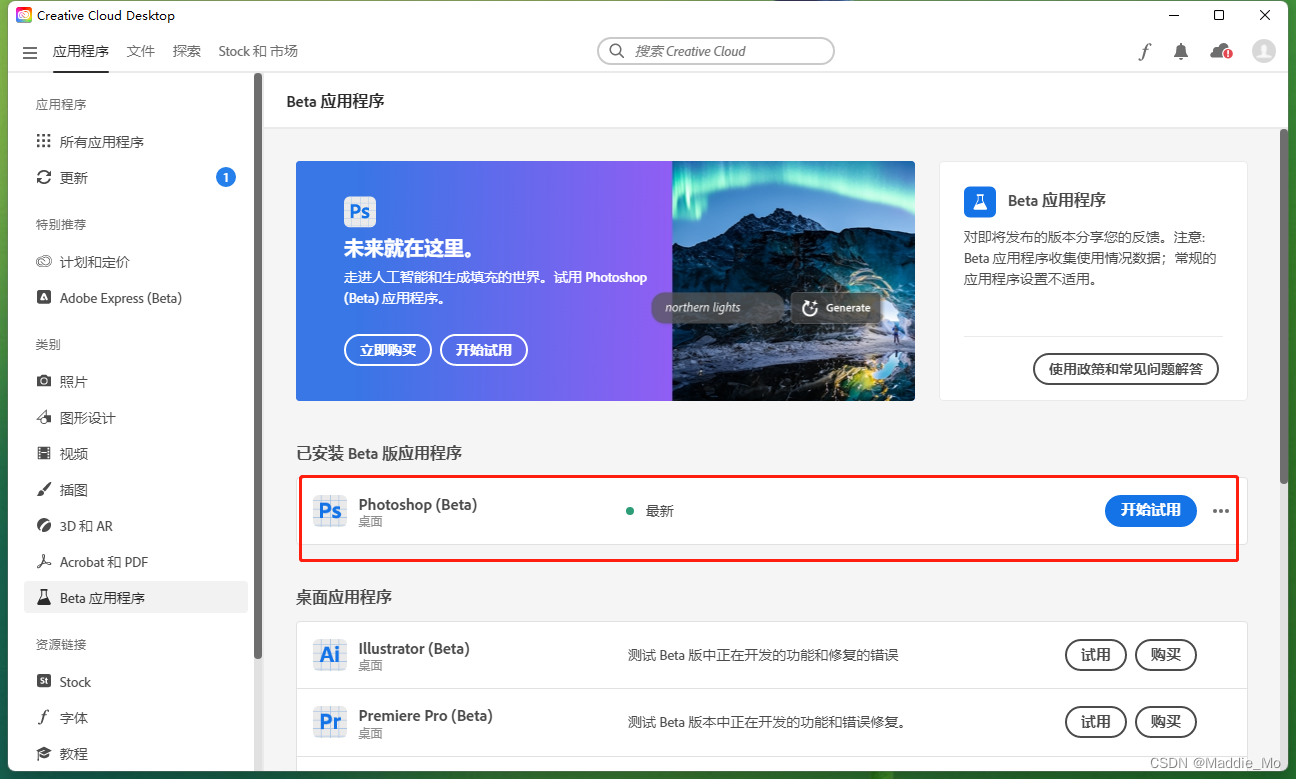
Task: Click the update count badge
Action: (226, 177)
